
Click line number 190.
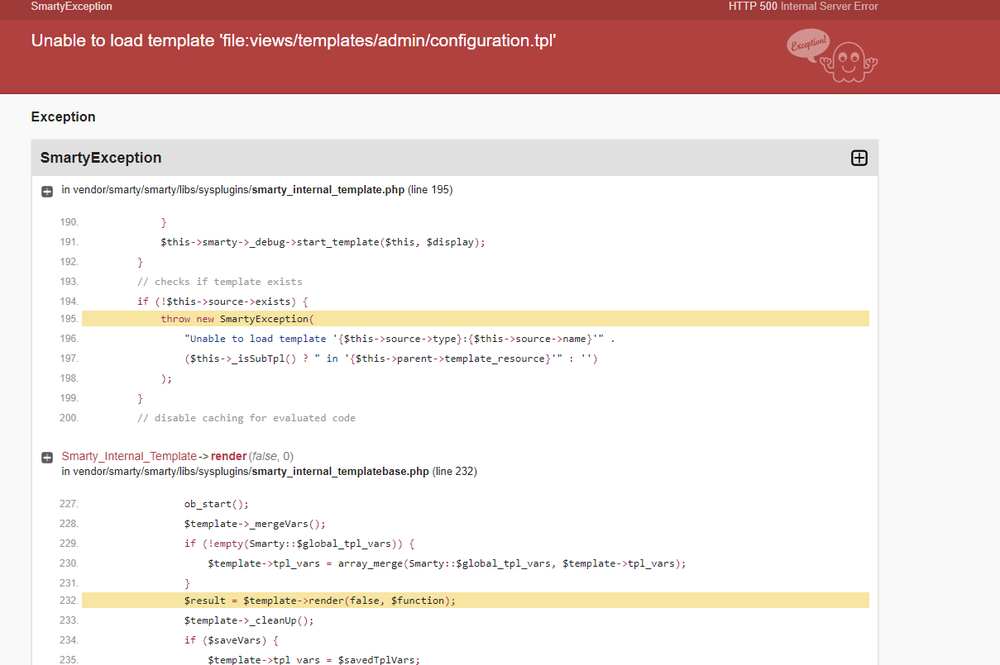click(x=69, y=222)
